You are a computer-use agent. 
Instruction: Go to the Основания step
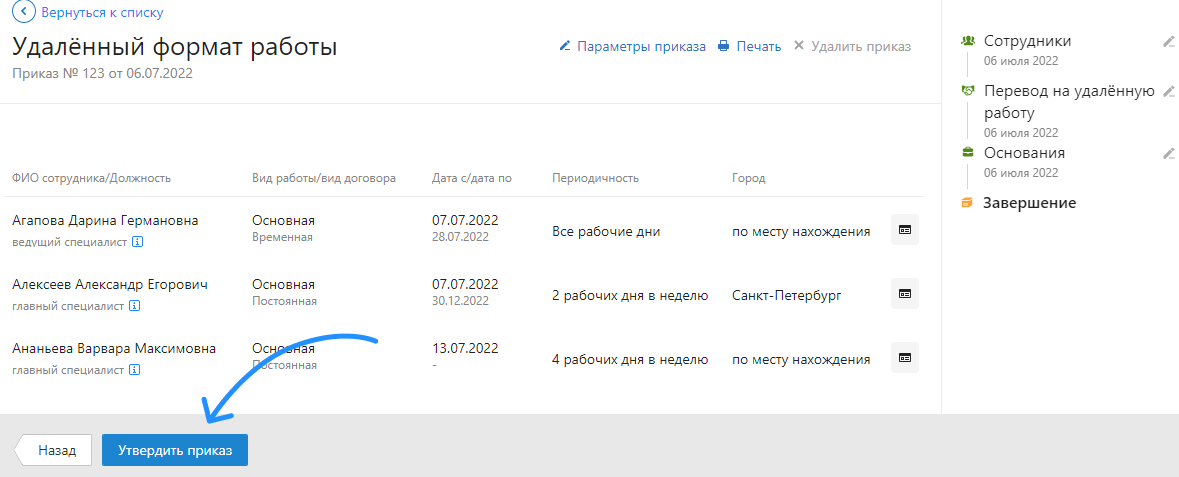[x=1024, y=153]
